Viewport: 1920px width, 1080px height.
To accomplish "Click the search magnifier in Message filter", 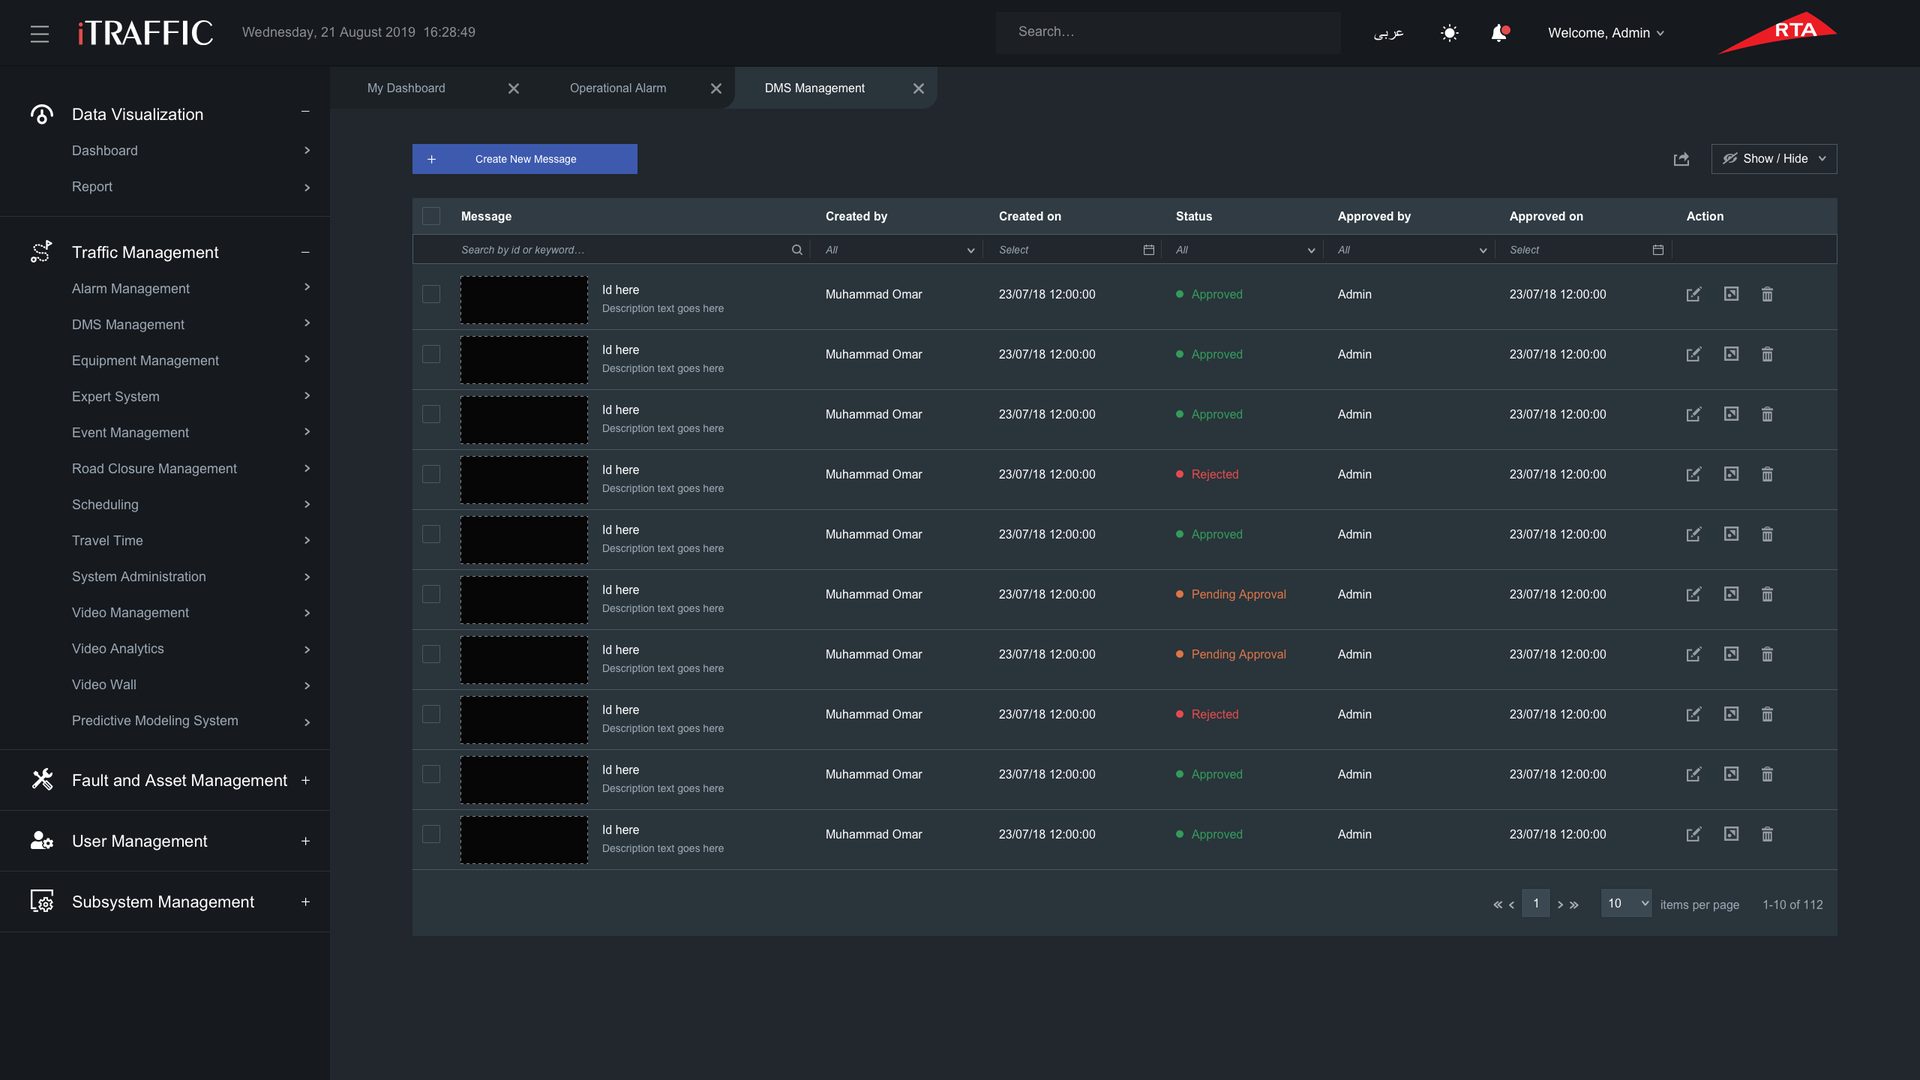I will point(797,250).
